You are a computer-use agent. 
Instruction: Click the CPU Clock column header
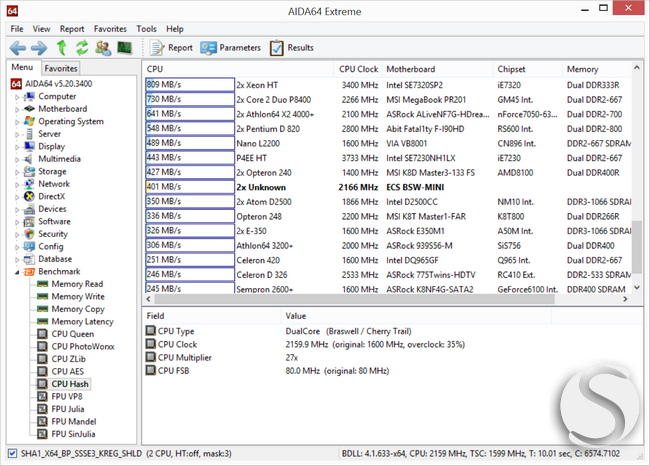tap(358, 69)
